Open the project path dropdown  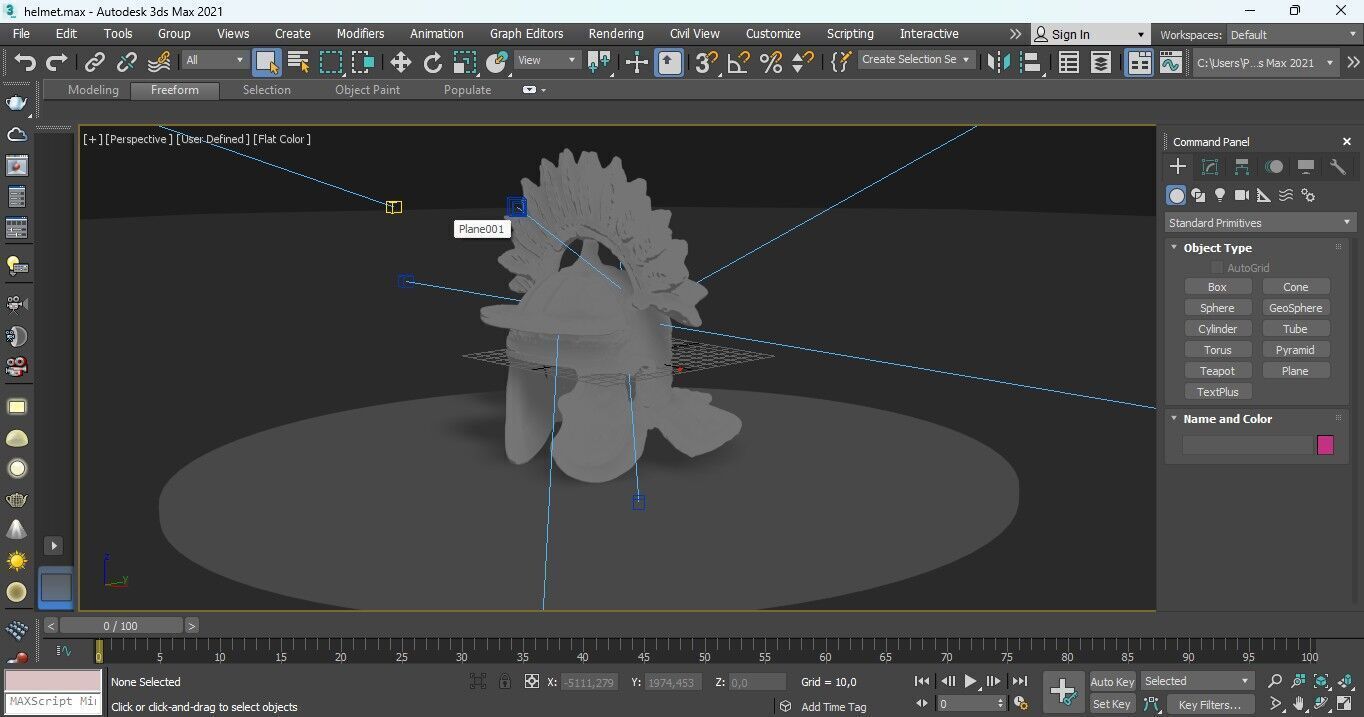tap(1266, 63)
